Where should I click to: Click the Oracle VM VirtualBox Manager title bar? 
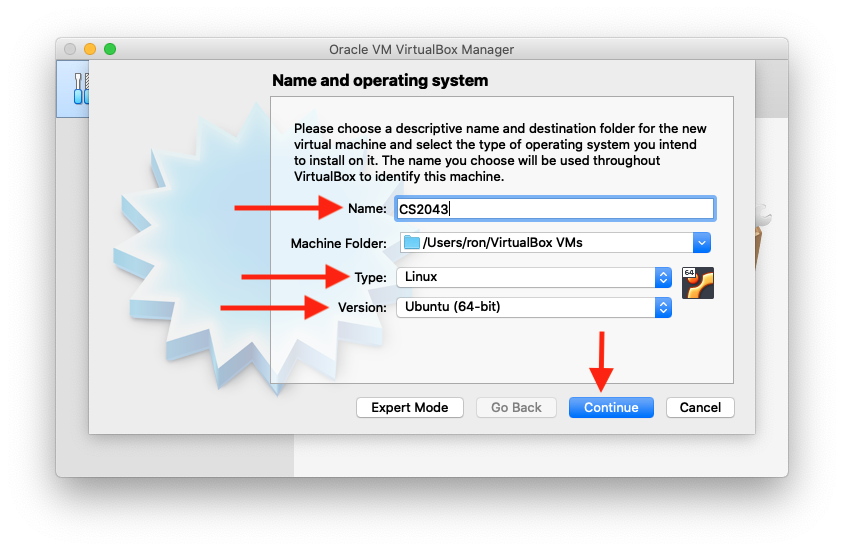tap(421, 49)
